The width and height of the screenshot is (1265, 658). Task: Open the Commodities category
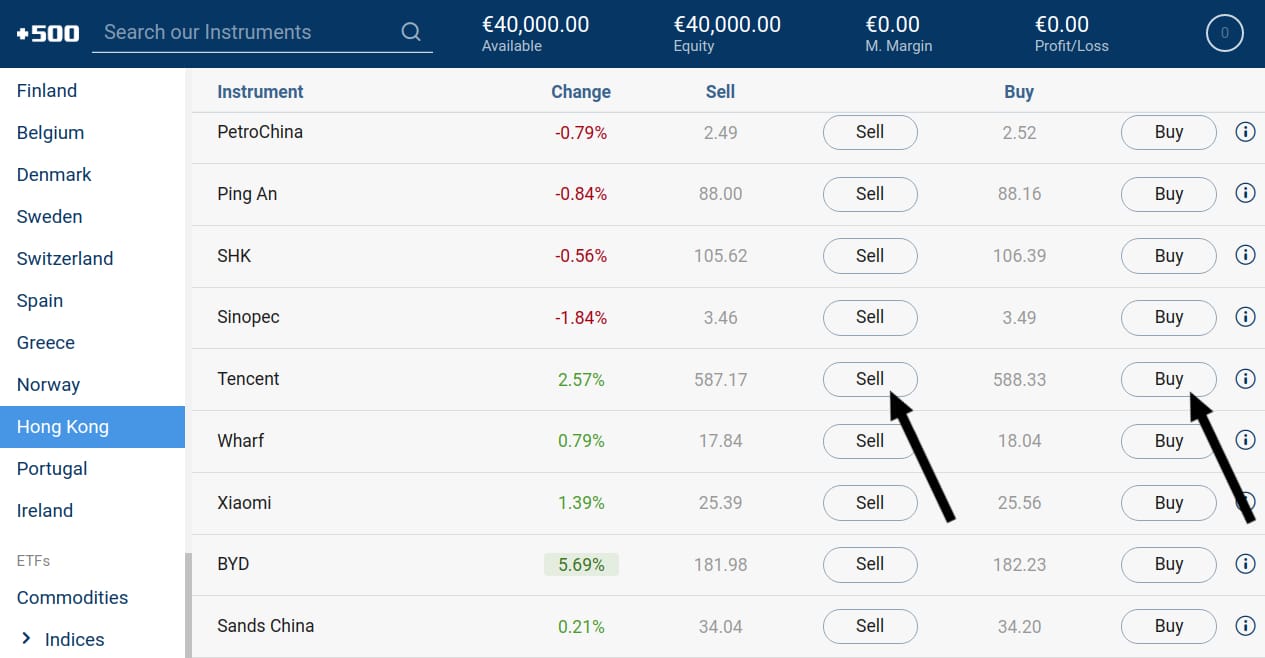pyautogui.click(x=72, y=598)
